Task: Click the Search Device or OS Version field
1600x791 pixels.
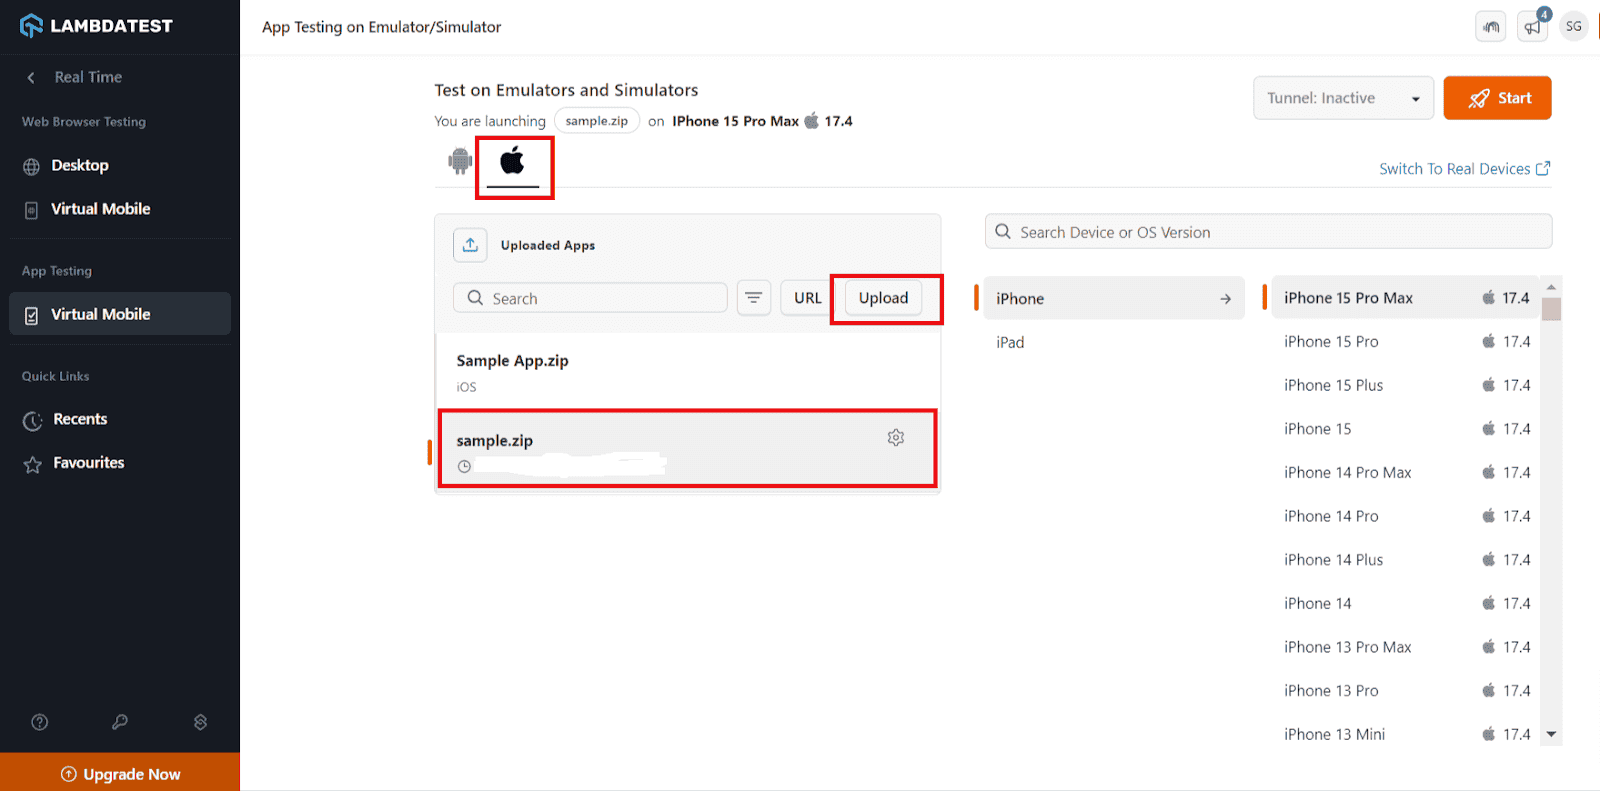Action: (x=1268, y=232)
